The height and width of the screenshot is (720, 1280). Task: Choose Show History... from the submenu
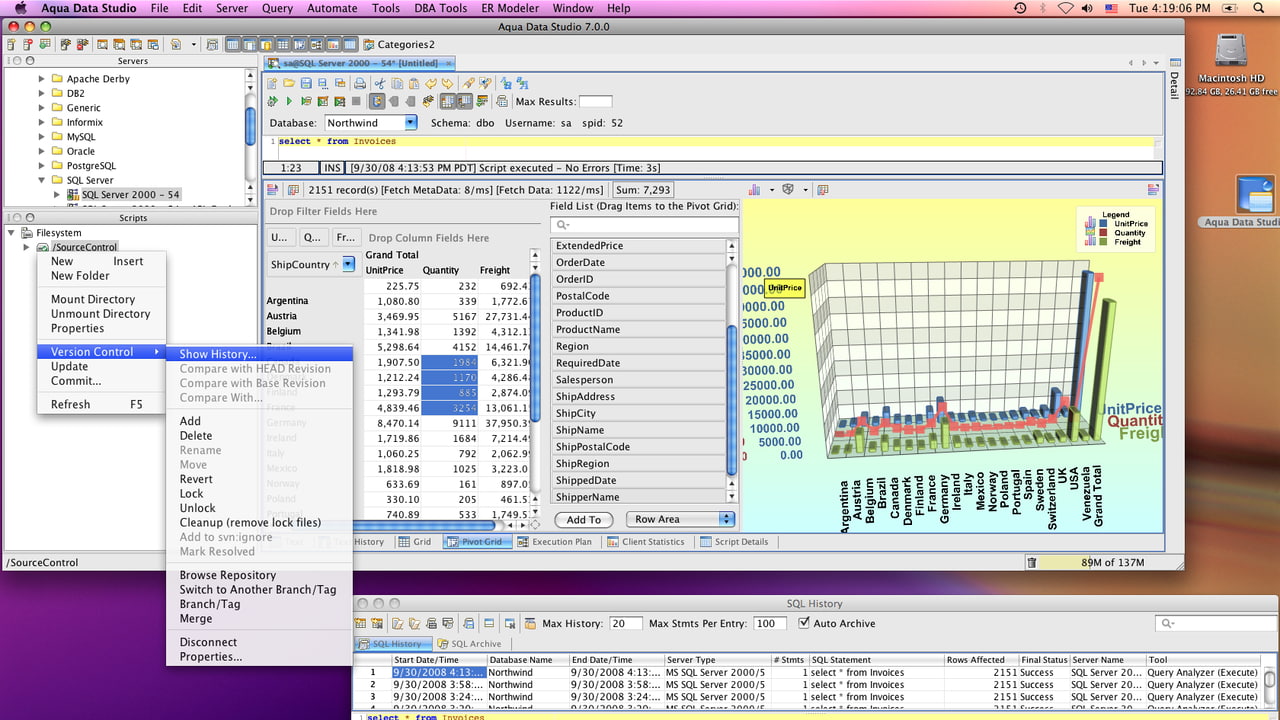coord(218,354)
